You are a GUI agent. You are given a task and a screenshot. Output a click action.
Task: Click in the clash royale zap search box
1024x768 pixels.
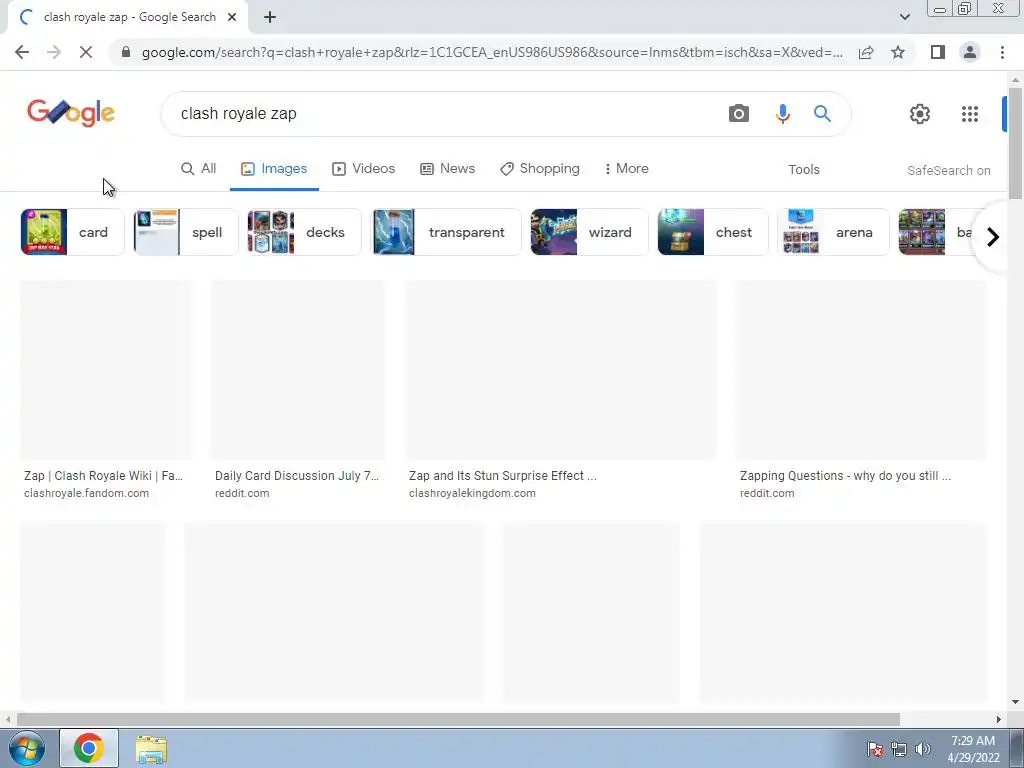point(444,114)
